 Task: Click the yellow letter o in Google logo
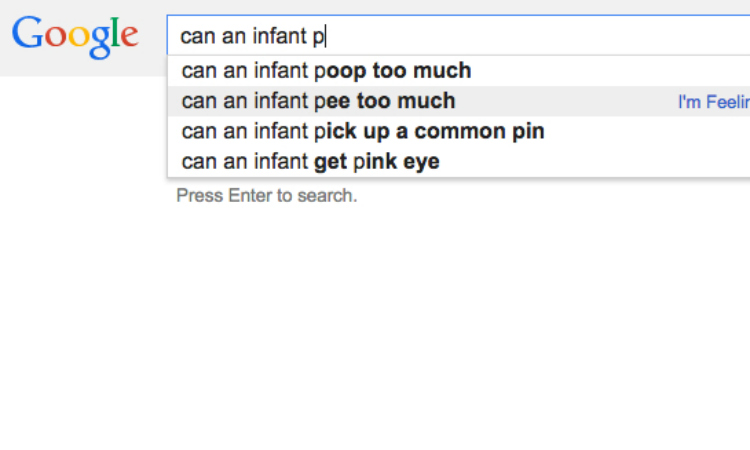[x=79, y=36]
